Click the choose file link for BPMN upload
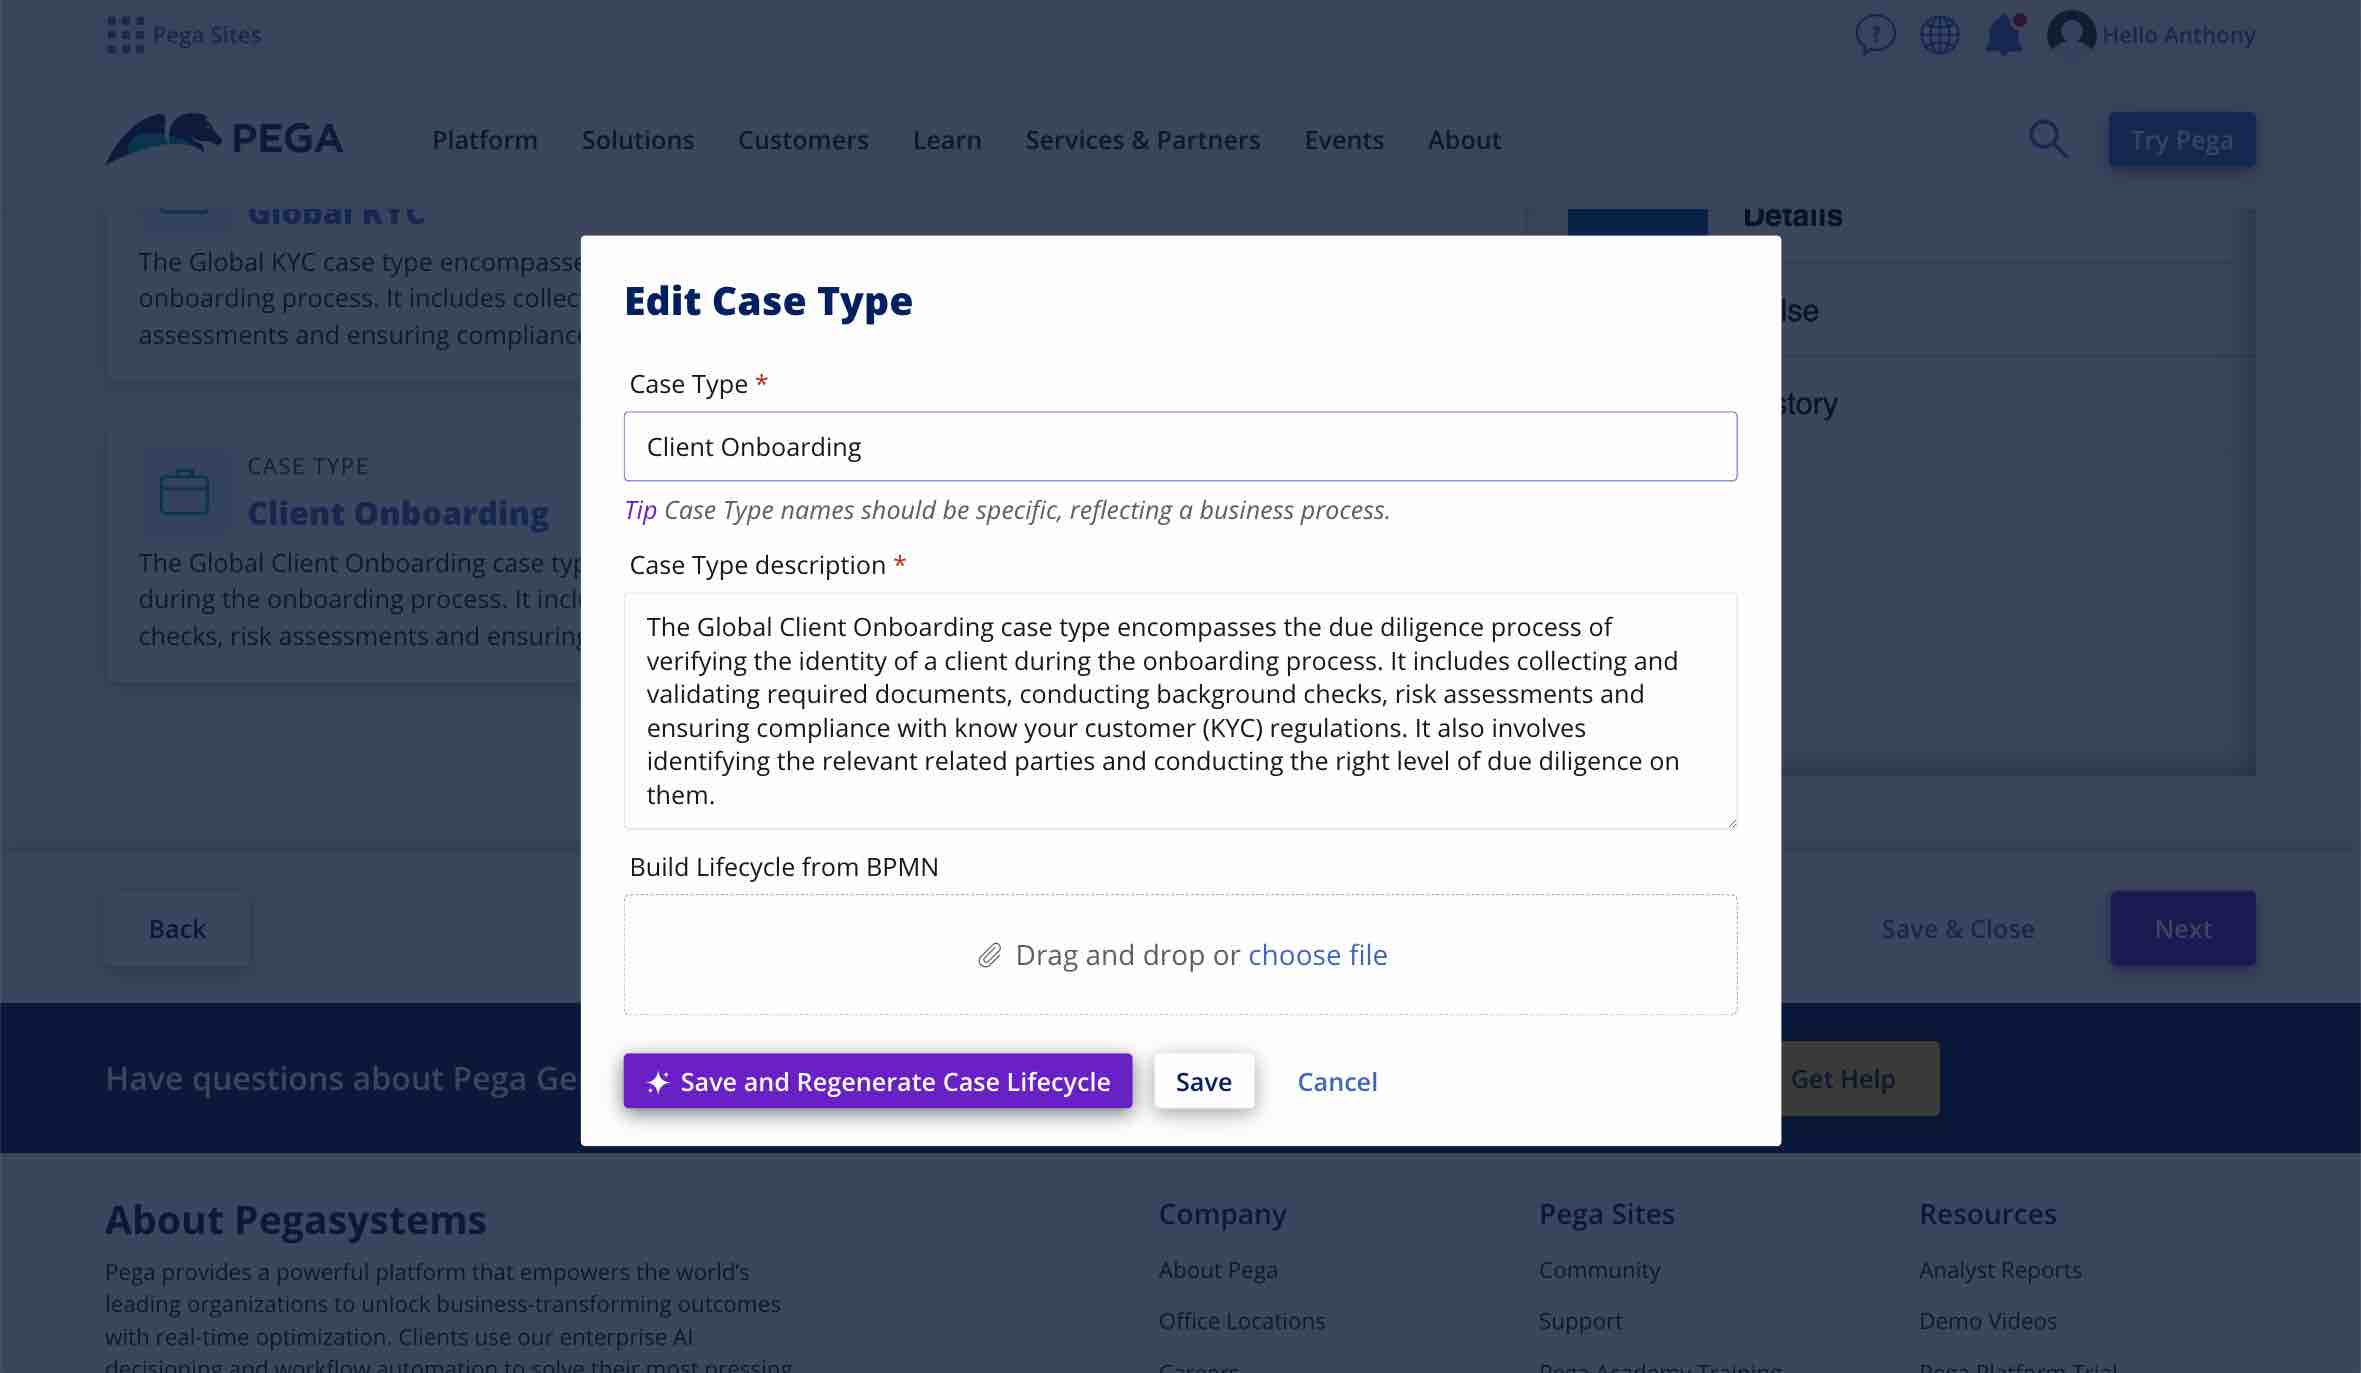 [1317, 953]
